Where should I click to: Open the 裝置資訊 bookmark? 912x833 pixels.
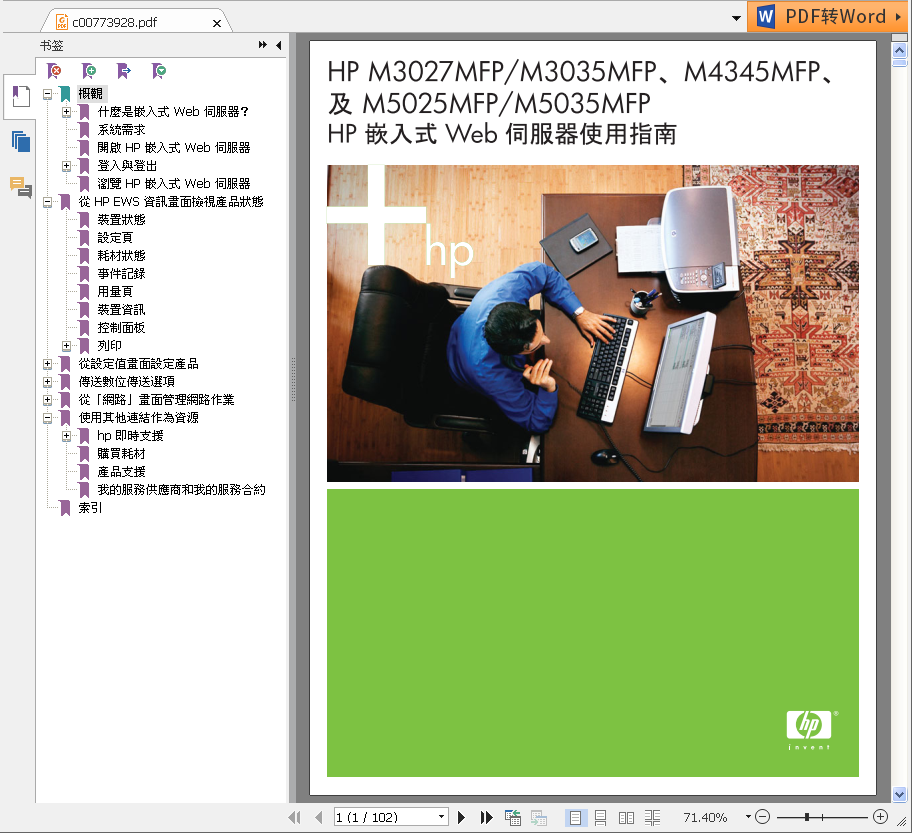click(121, 310)
